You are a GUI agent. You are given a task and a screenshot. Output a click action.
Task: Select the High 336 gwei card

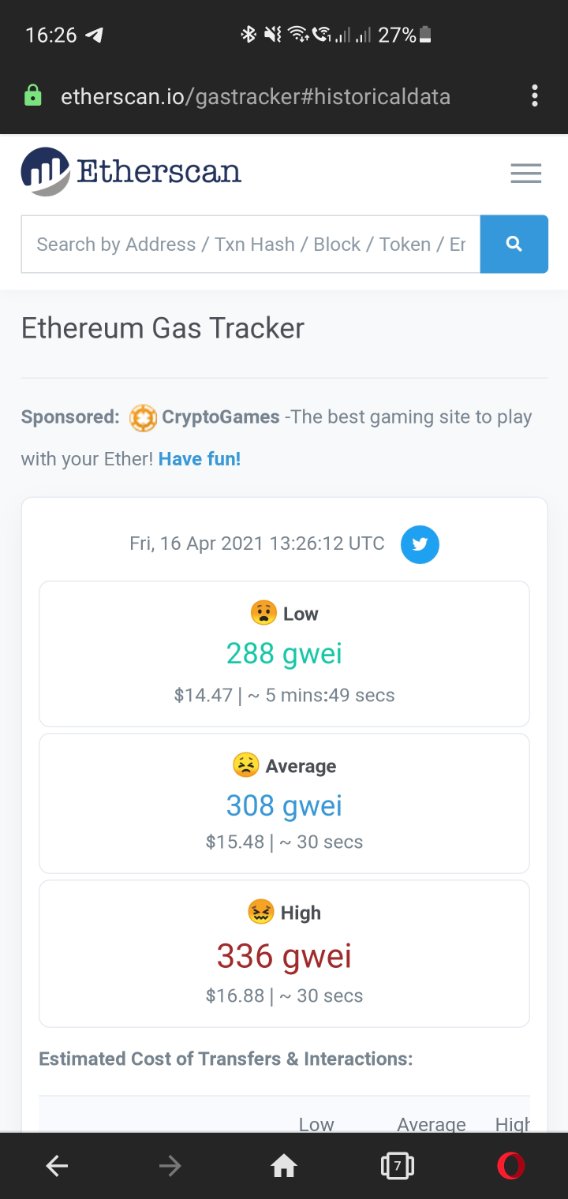tap(284, 954)
